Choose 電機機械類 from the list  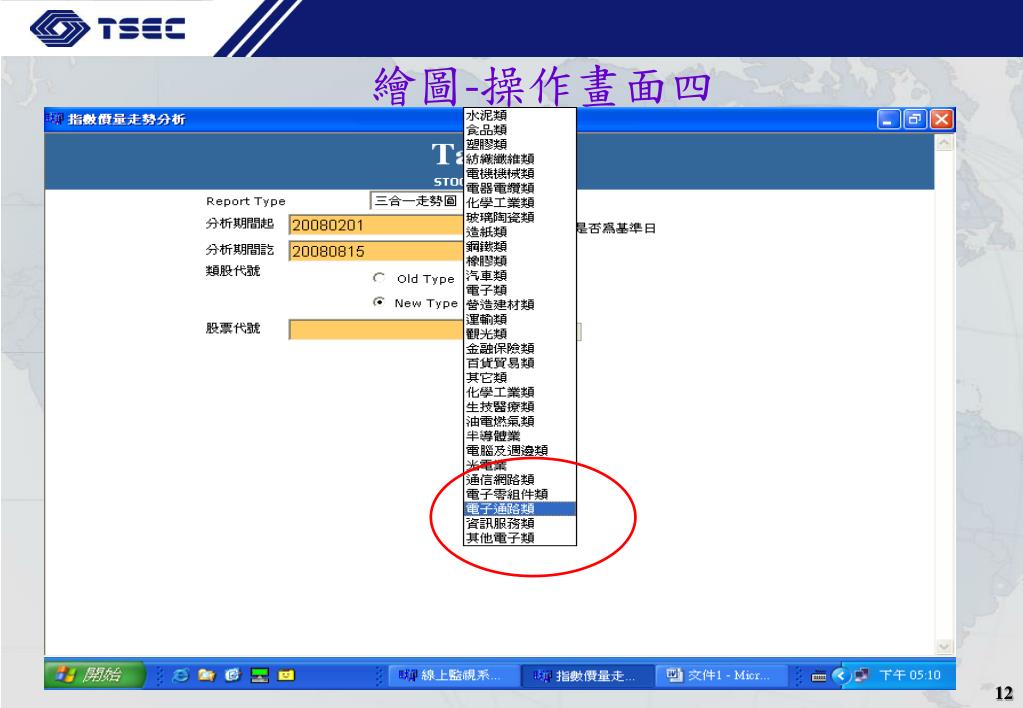click(519, 174)
